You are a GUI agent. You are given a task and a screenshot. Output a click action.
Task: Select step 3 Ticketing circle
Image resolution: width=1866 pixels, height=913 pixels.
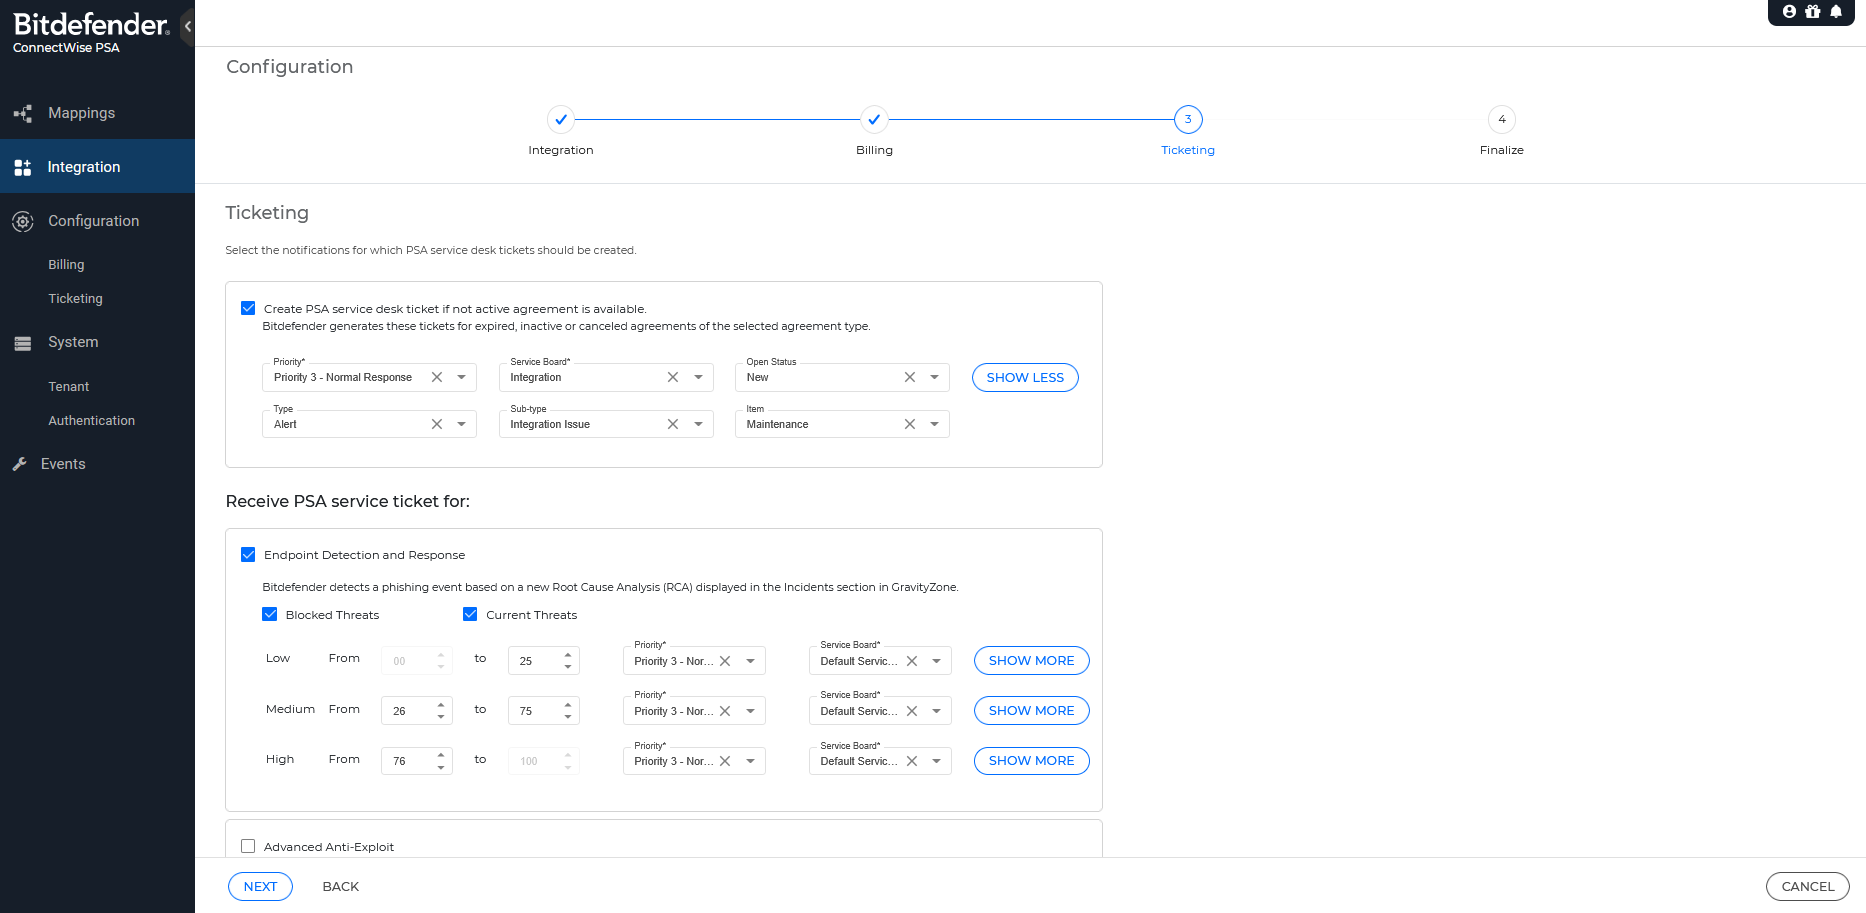pos(1188,119)
